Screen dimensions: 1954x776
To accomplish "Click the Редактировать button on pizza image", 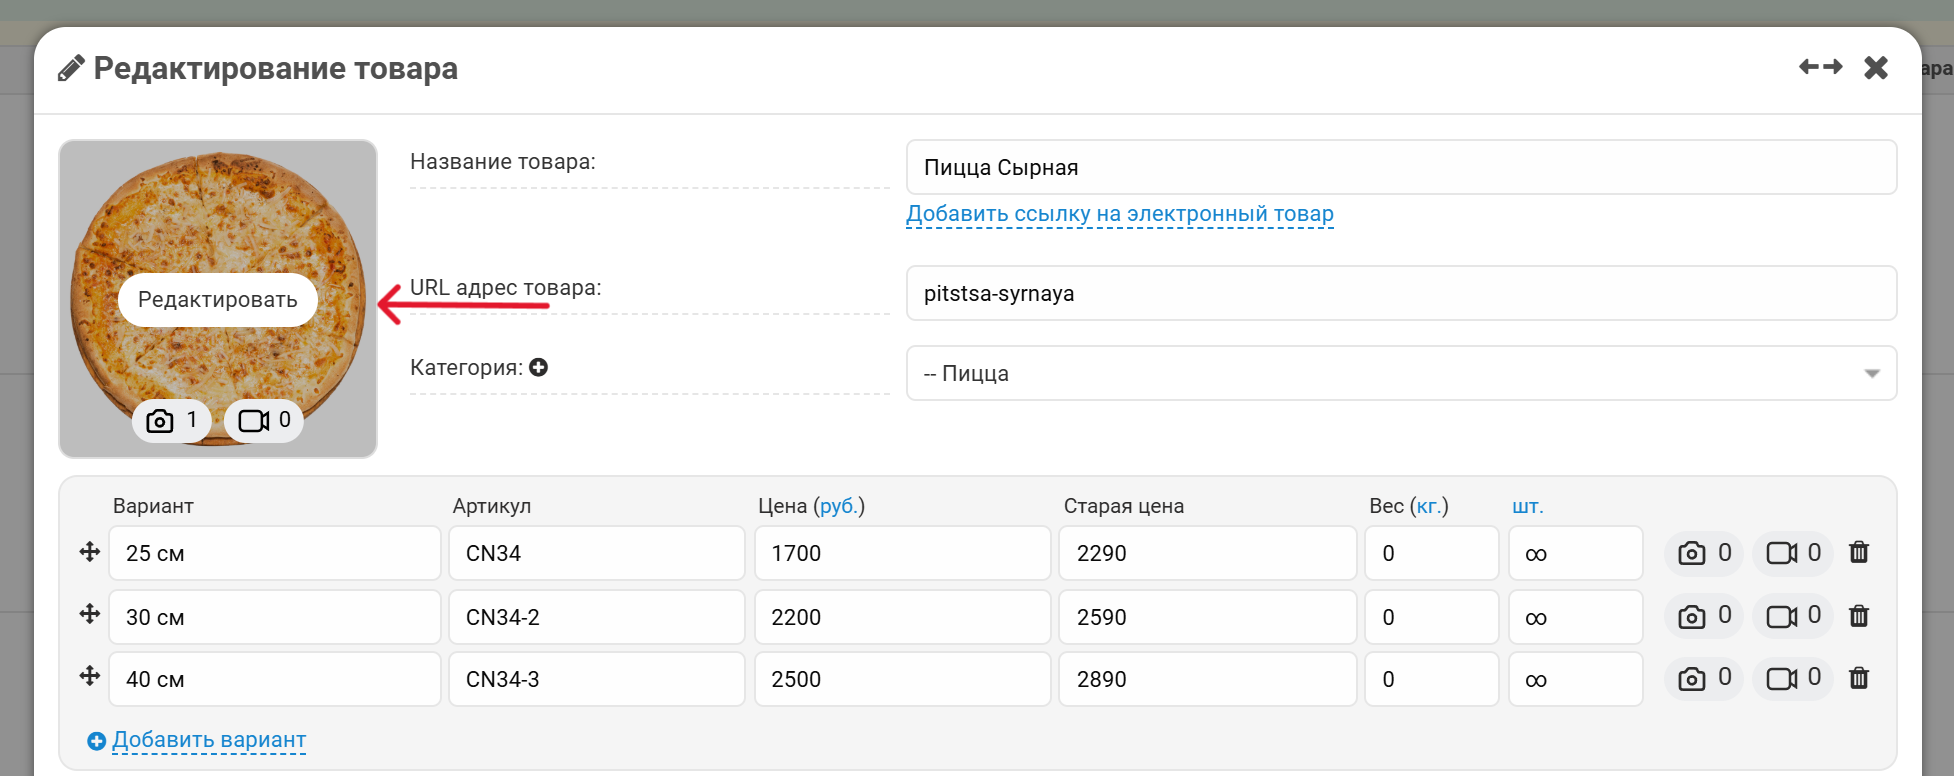I will (218, 300).
